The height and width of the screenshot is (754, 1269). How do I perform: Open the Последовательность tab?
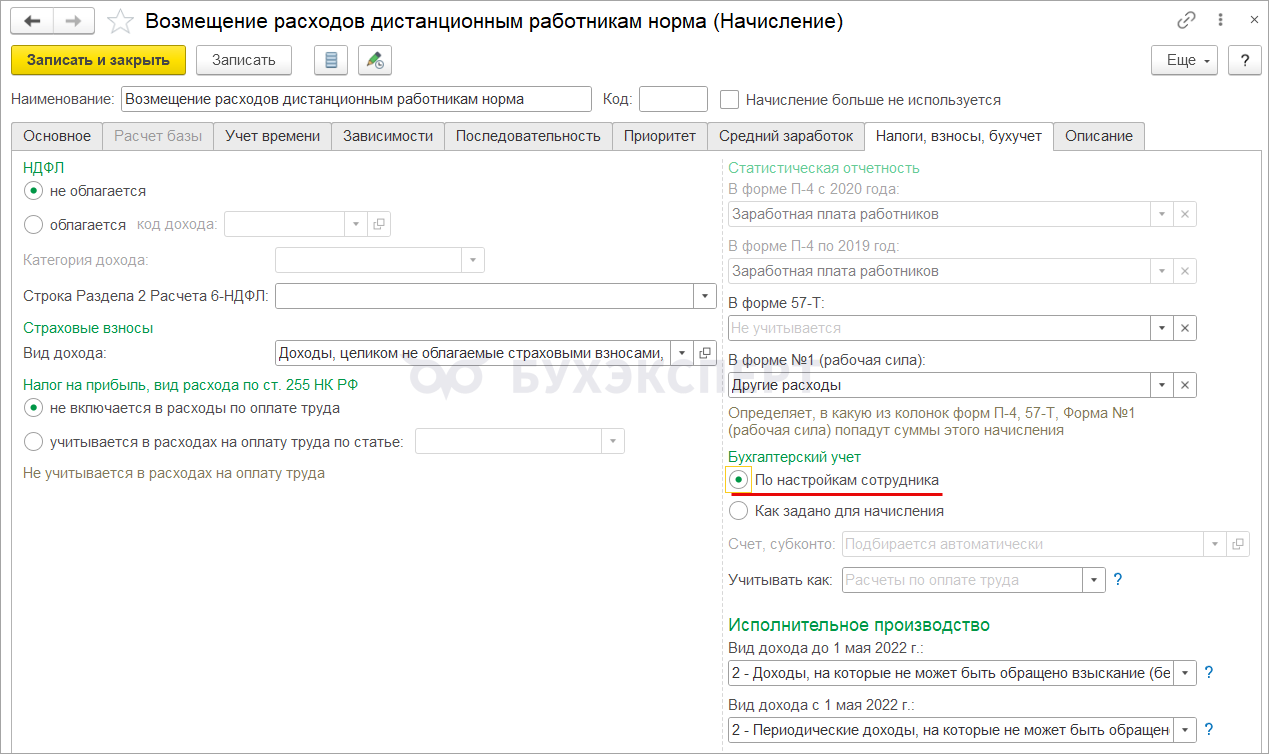click(528, 136)
